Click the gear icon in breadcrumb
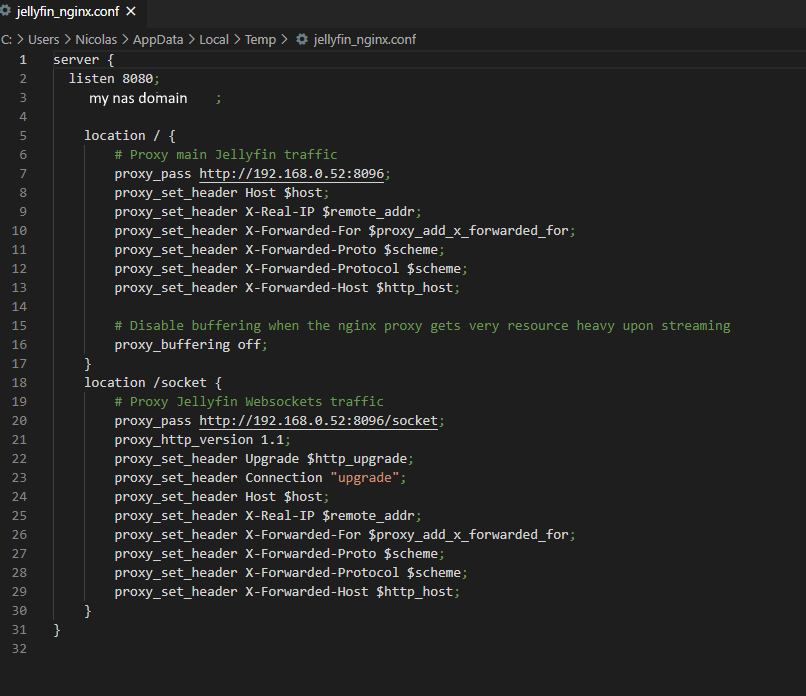 coord(302,40)
